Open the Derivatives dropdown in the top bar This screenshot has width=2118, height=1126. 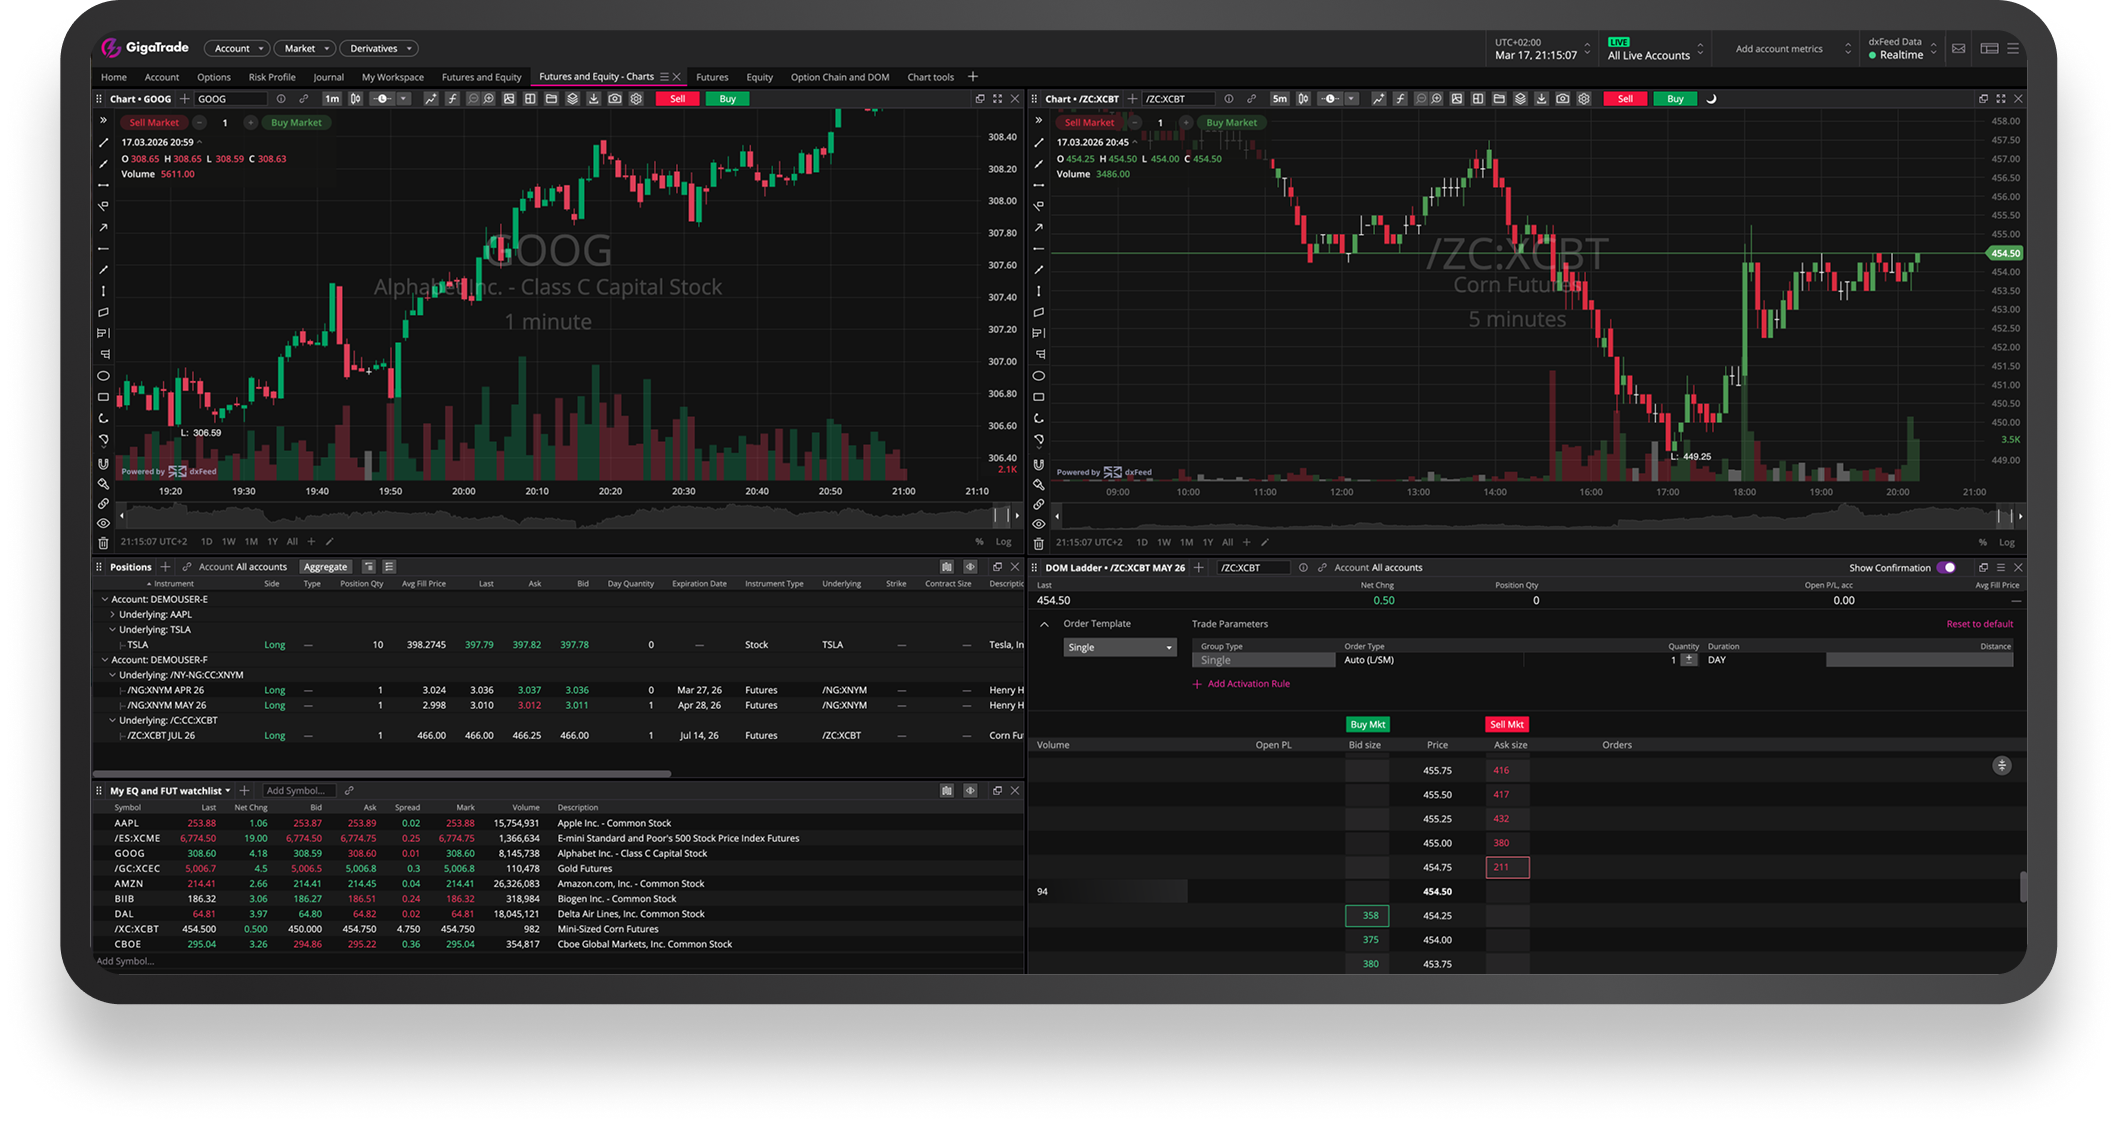[379, 48]
